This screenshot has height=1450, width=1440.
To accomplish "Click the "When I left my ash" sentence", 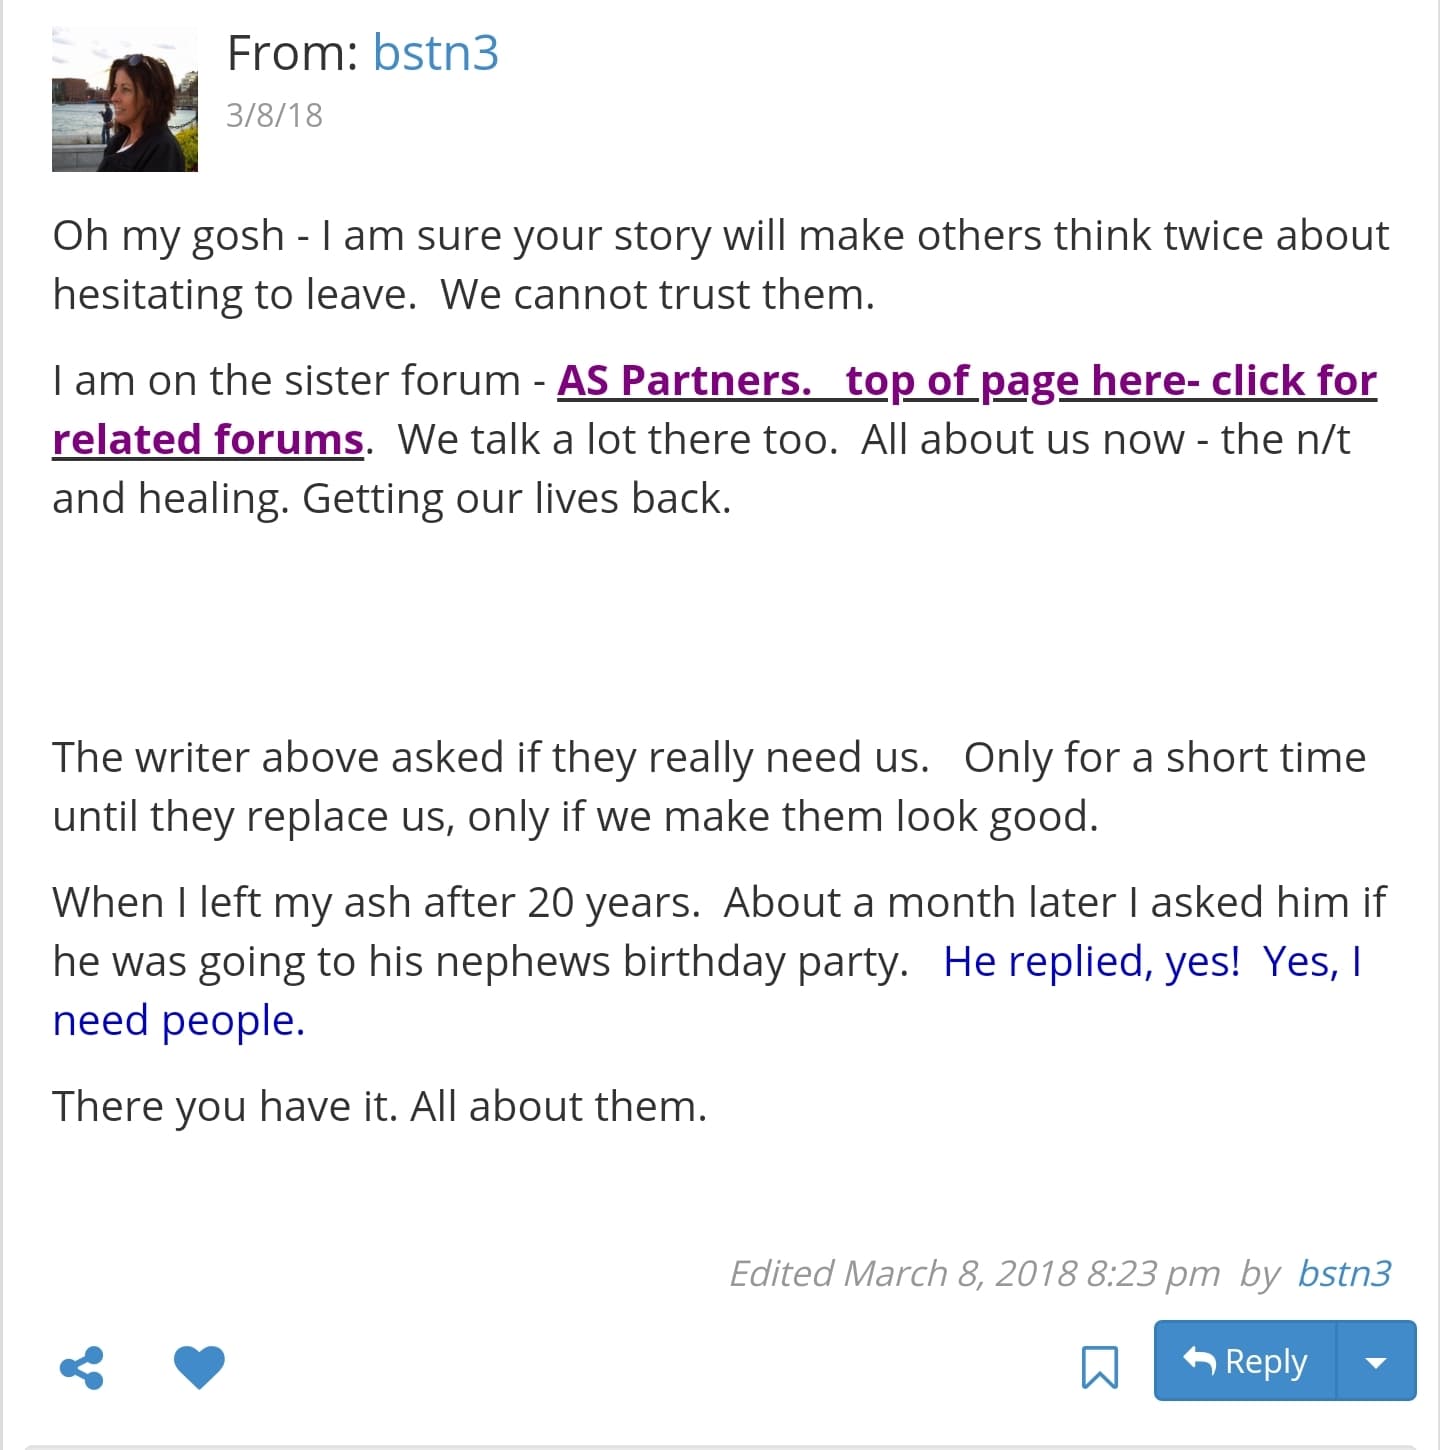I will coord(375,903).
